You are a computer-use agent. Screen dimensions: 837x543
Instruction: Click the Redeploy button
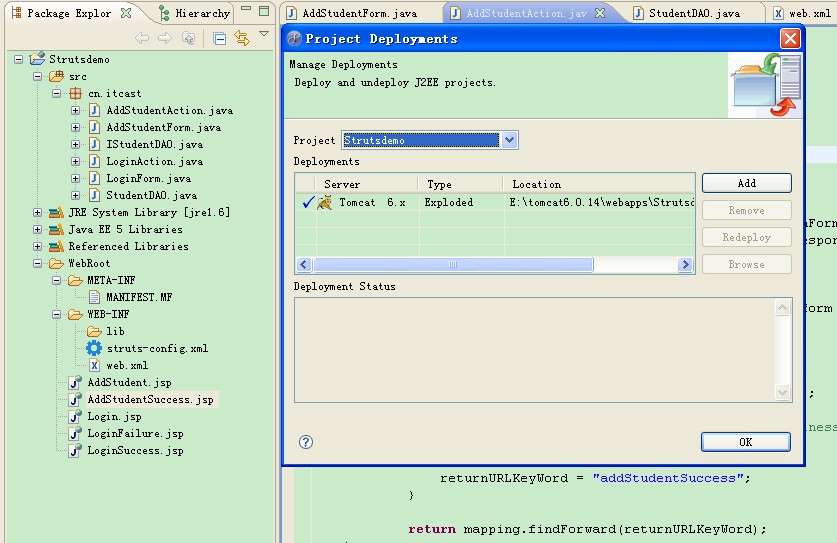(x=746, y=237)
